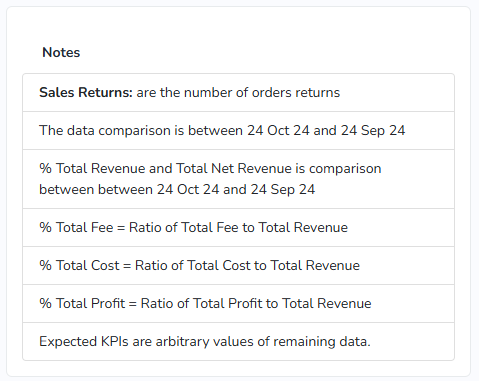
Task: Click the word 'comparison' in Revenue note
Action: pyautogui.click(x=345, y=169)
